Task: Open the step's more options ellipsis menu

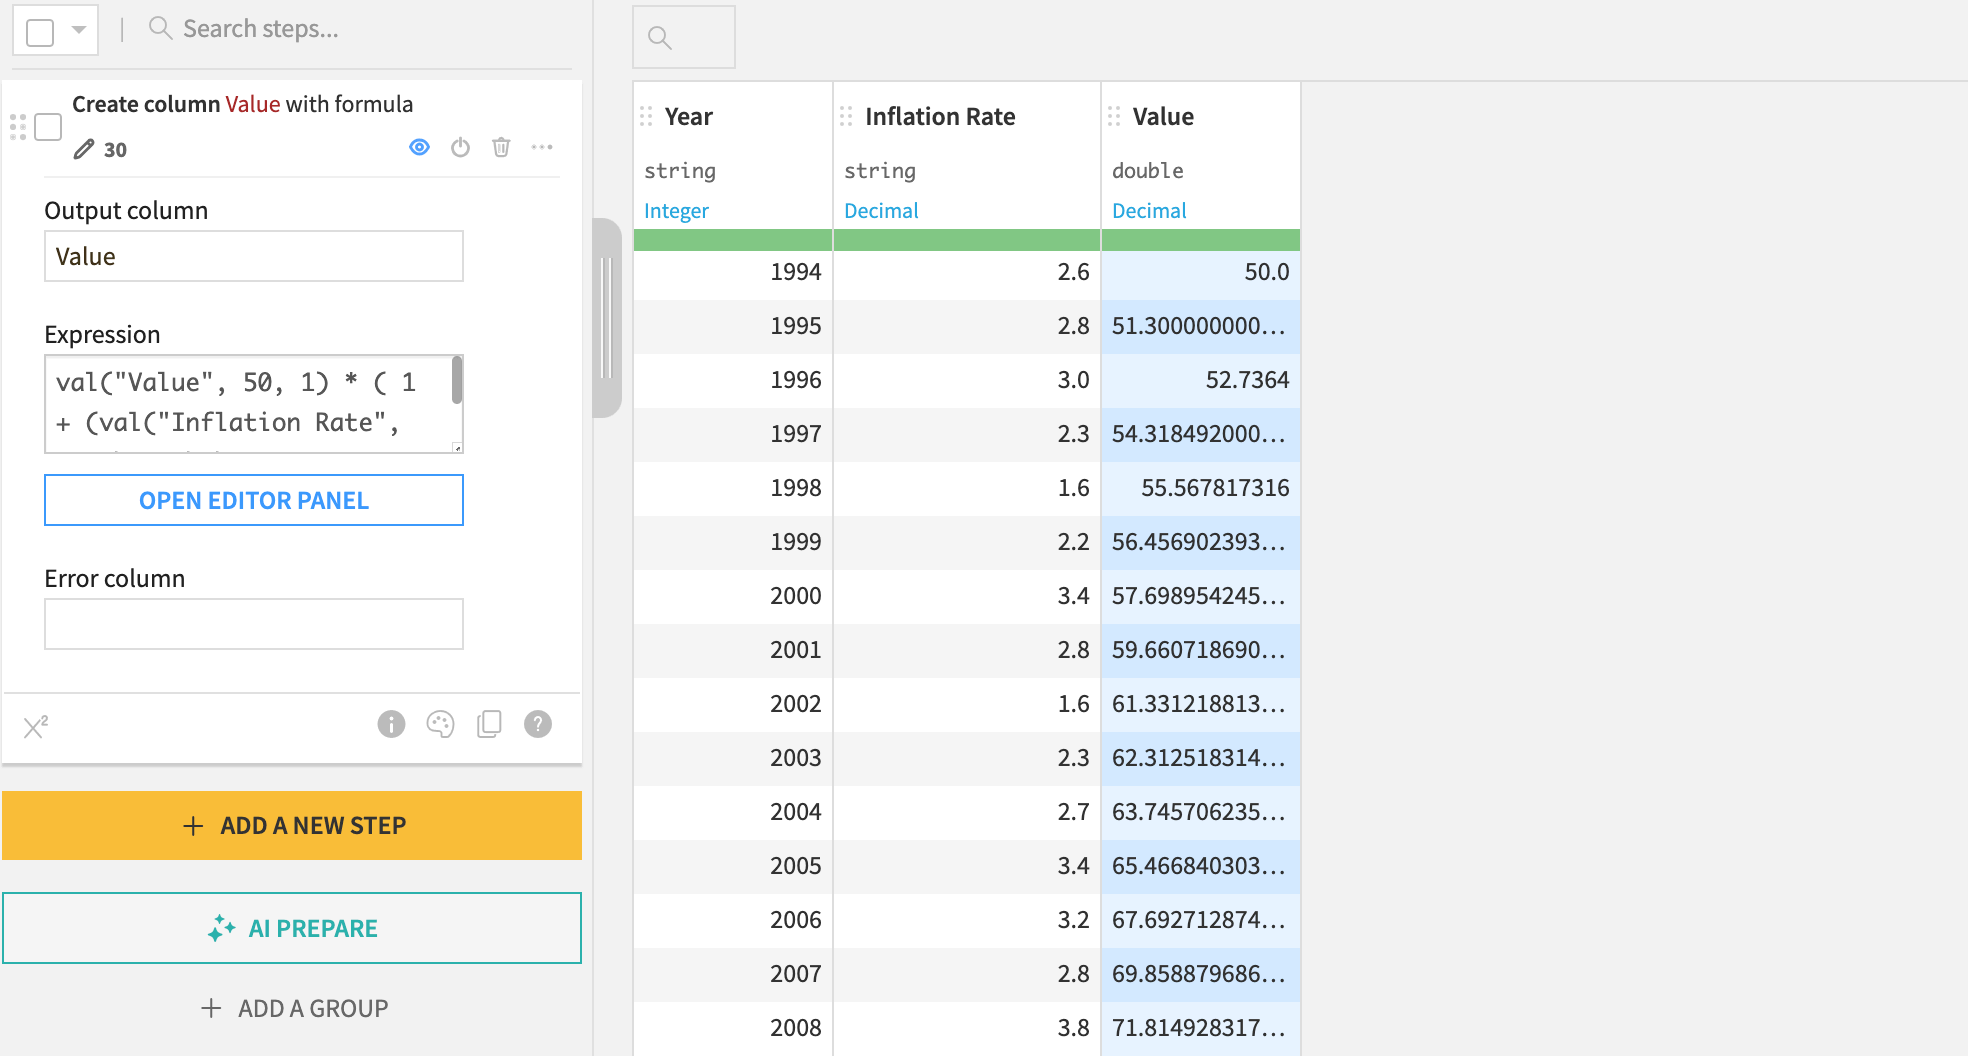Action: [542, 147]
